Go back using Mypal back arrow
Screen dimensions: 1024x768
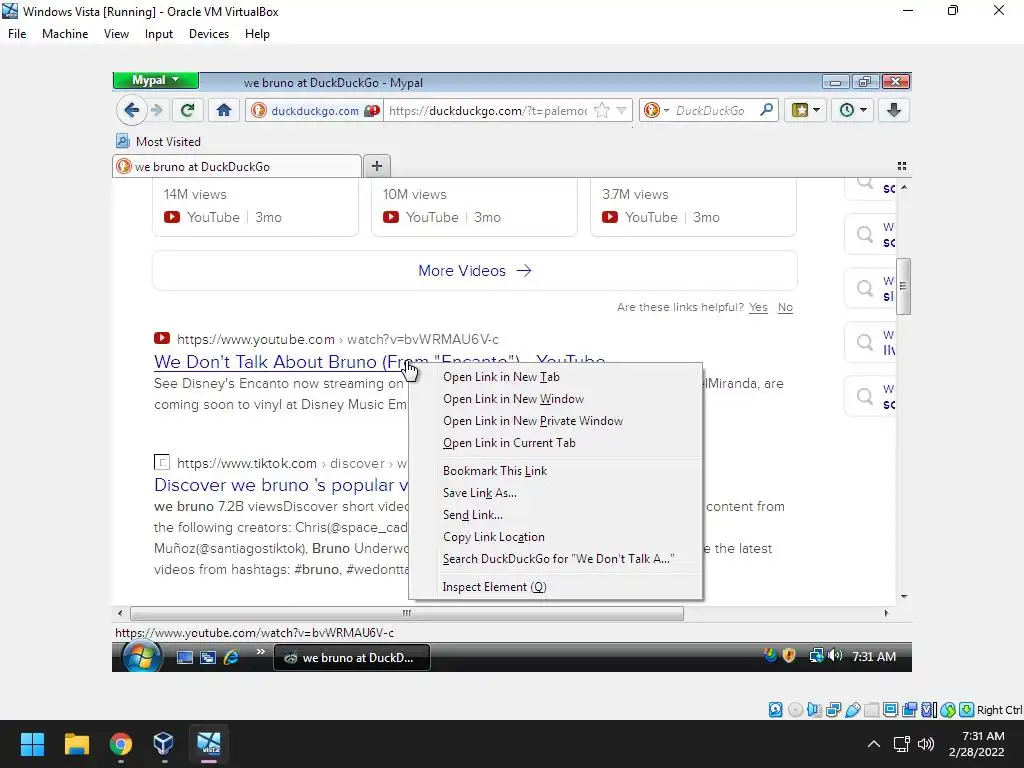(x=131, y=110)
